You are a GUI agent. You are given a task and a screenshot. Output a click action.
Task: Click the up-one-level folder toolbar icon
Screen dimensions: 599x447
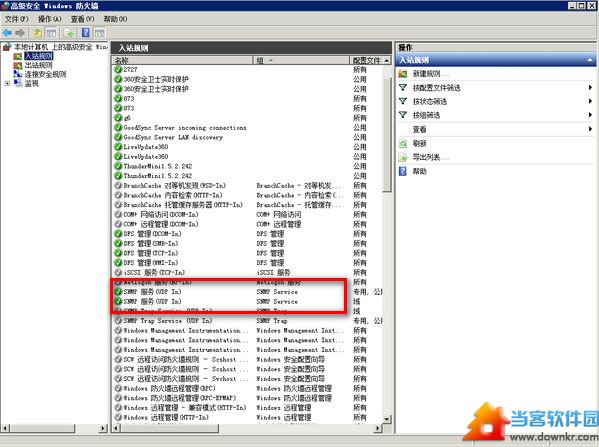click(37, 33)
